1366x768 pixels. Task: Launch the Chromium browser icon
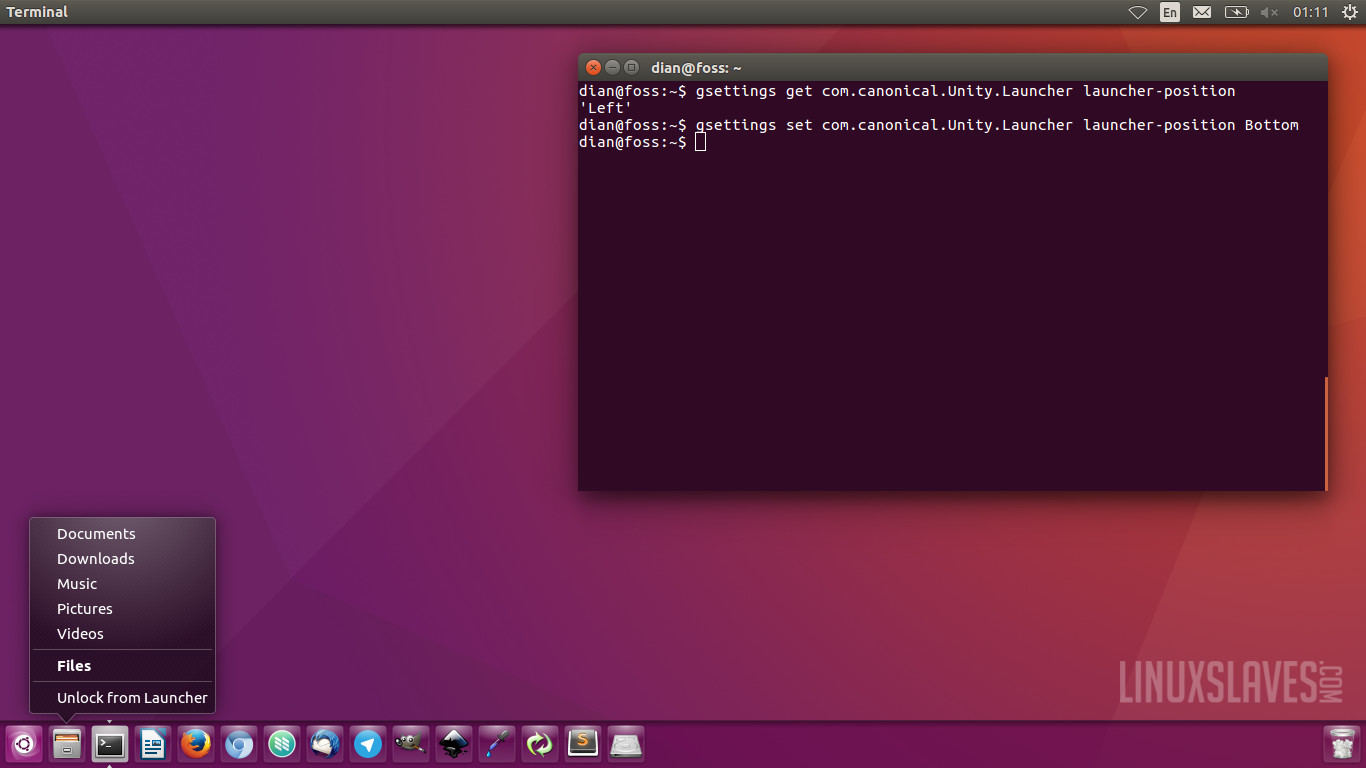[239, 744]
